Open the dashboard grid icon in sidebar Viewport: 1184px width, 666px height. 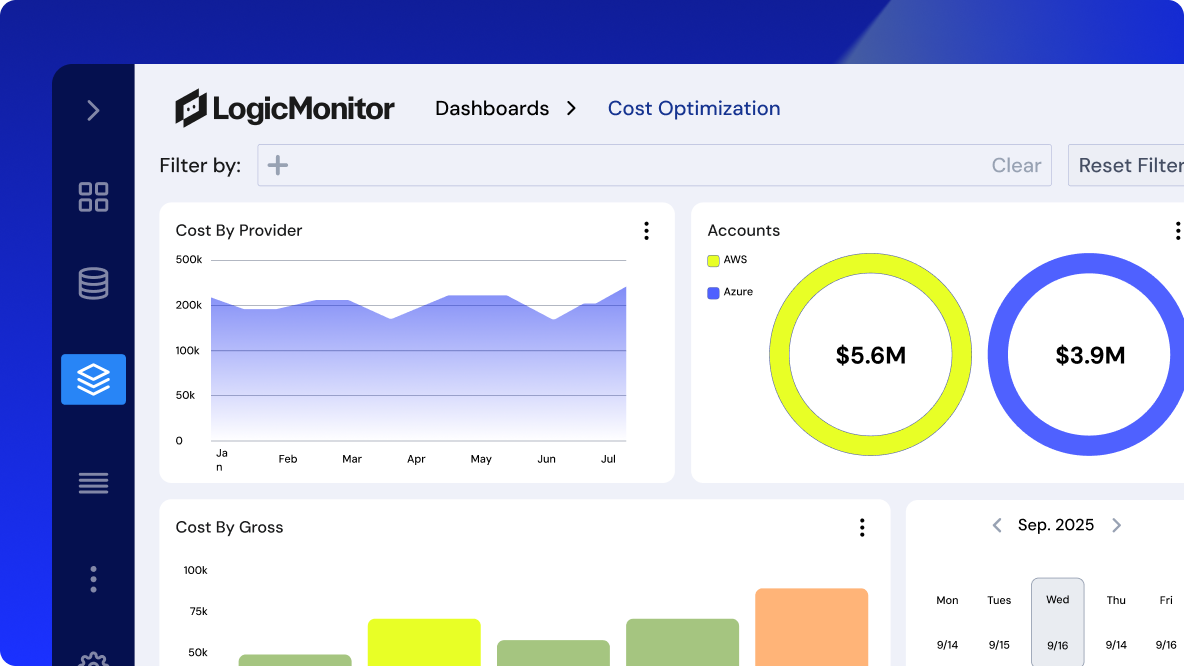click(x=93, y=197)
